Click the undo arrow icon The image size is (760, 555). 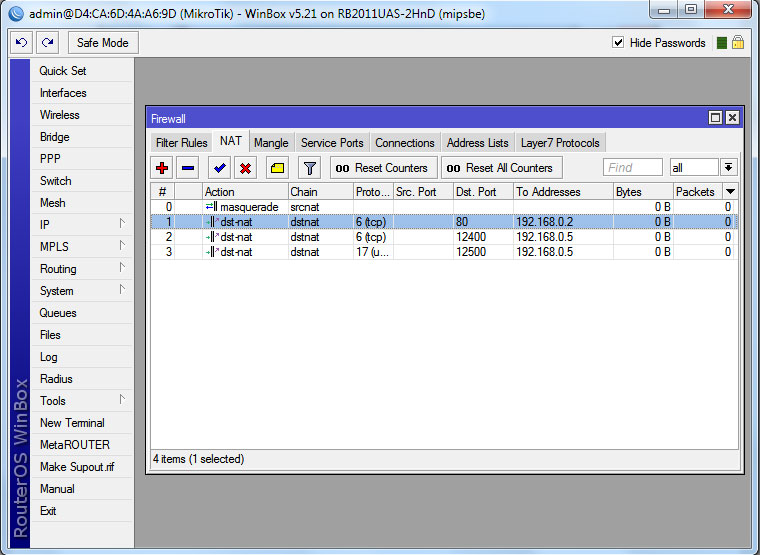point(22,43)
